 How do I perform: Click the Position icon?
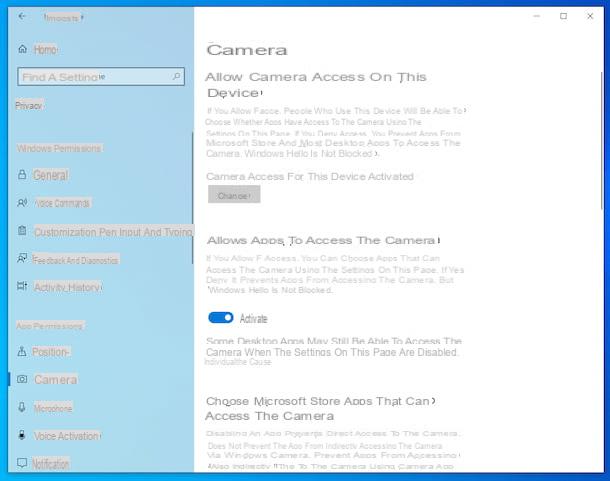[x=22, y=352]
